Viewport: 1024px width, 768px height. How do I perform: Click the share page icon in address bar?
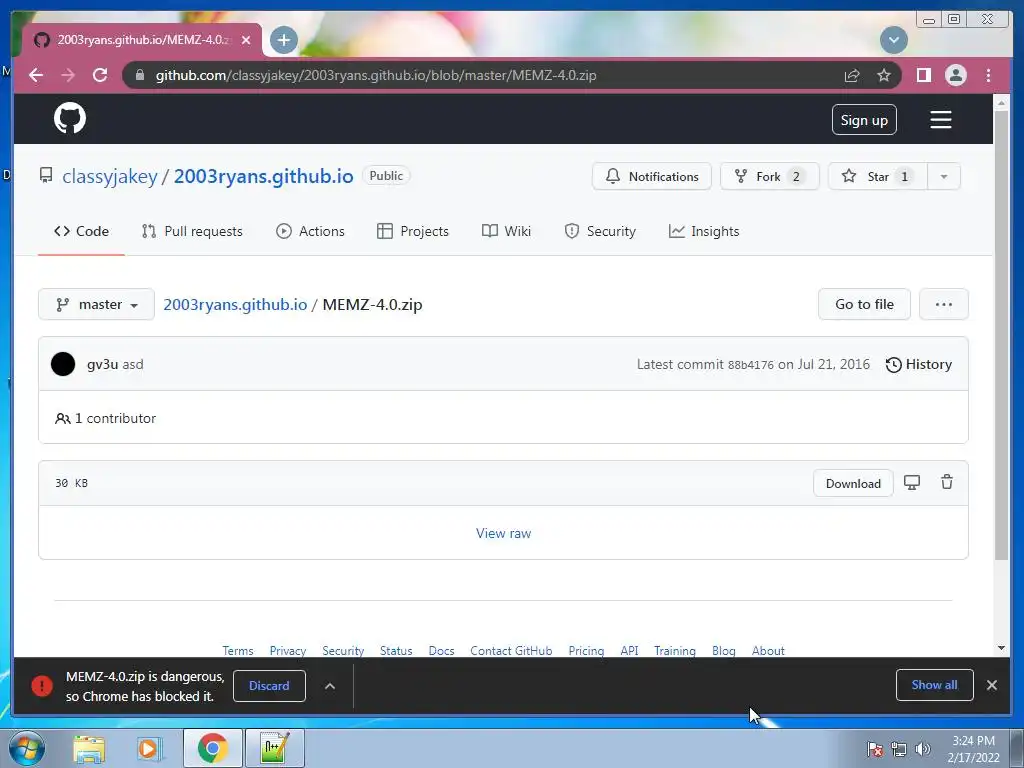pyautogui.click(x=852, y=75)
